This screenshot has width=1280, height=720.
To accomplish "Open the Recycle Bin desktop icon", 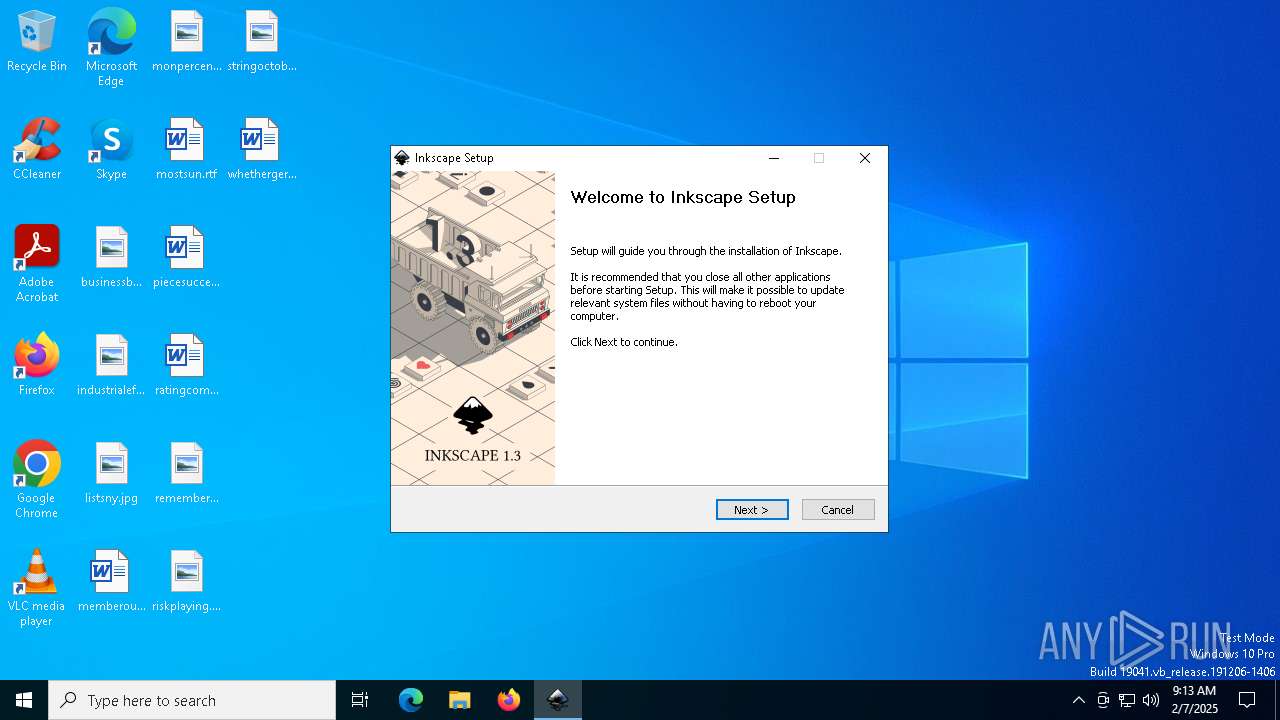I will click(37, 42).
